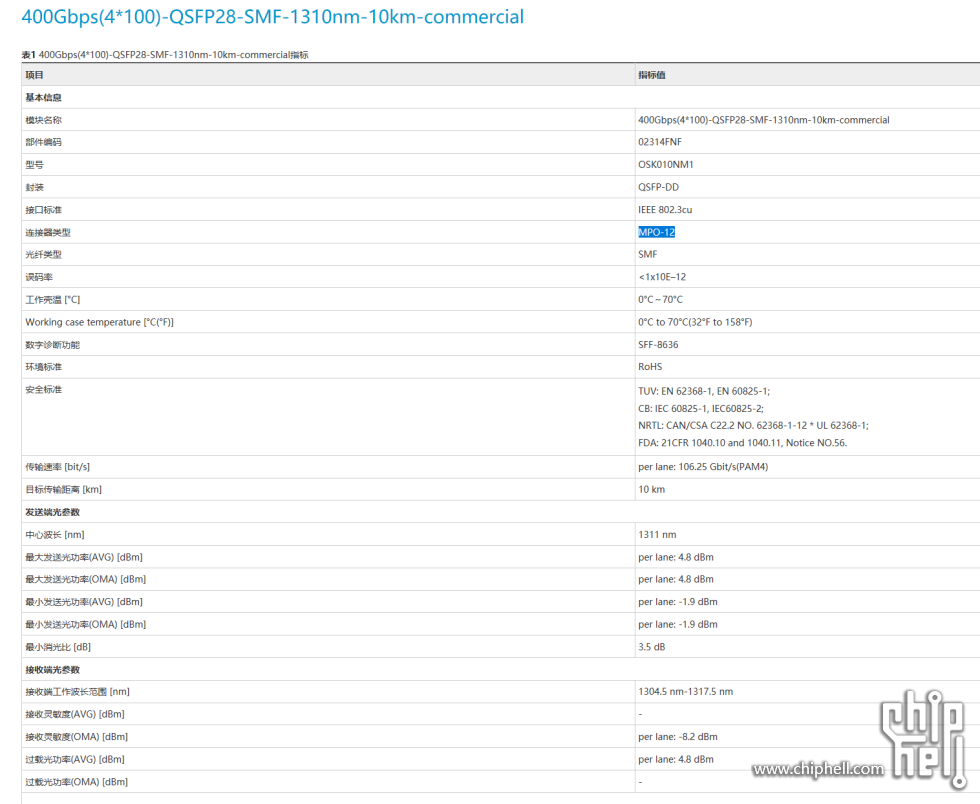
Task: Click the 基本信息 section row
Action: tap(500, 98)
